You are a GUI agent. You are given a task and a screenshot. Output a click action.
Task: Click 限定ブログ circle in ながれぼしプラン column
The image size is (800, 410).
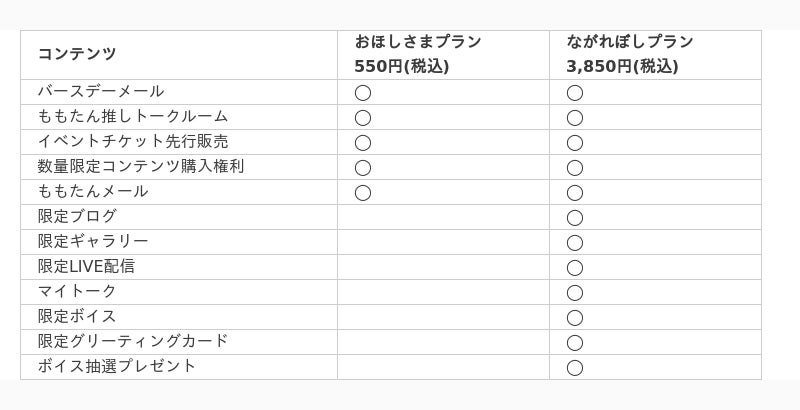(x=575, y=218)
